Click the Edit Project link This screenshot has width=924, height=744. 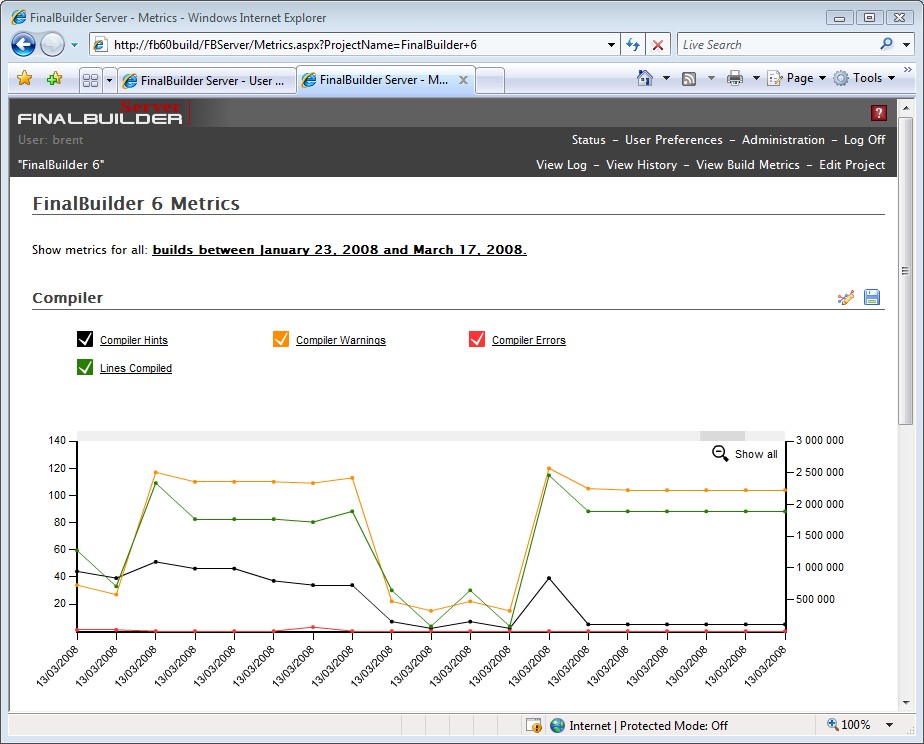click(x=852, y=165)
